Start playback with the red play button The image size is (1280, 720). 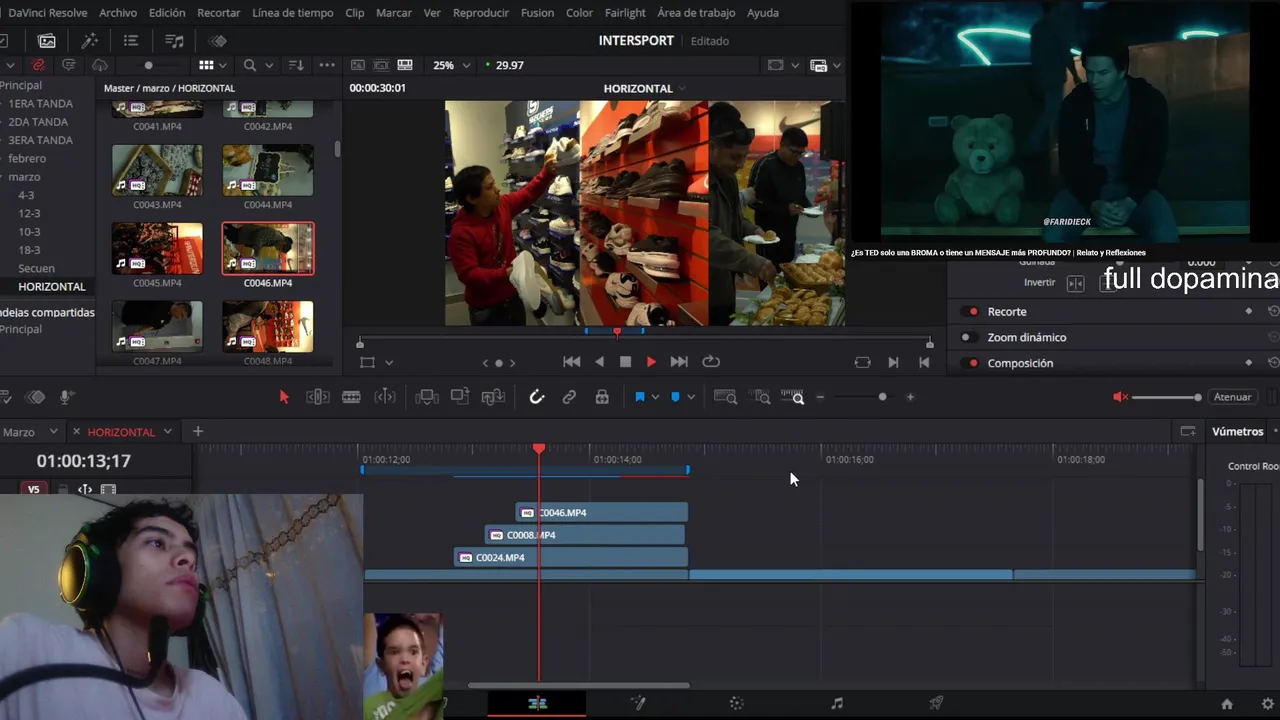(651, 362)
